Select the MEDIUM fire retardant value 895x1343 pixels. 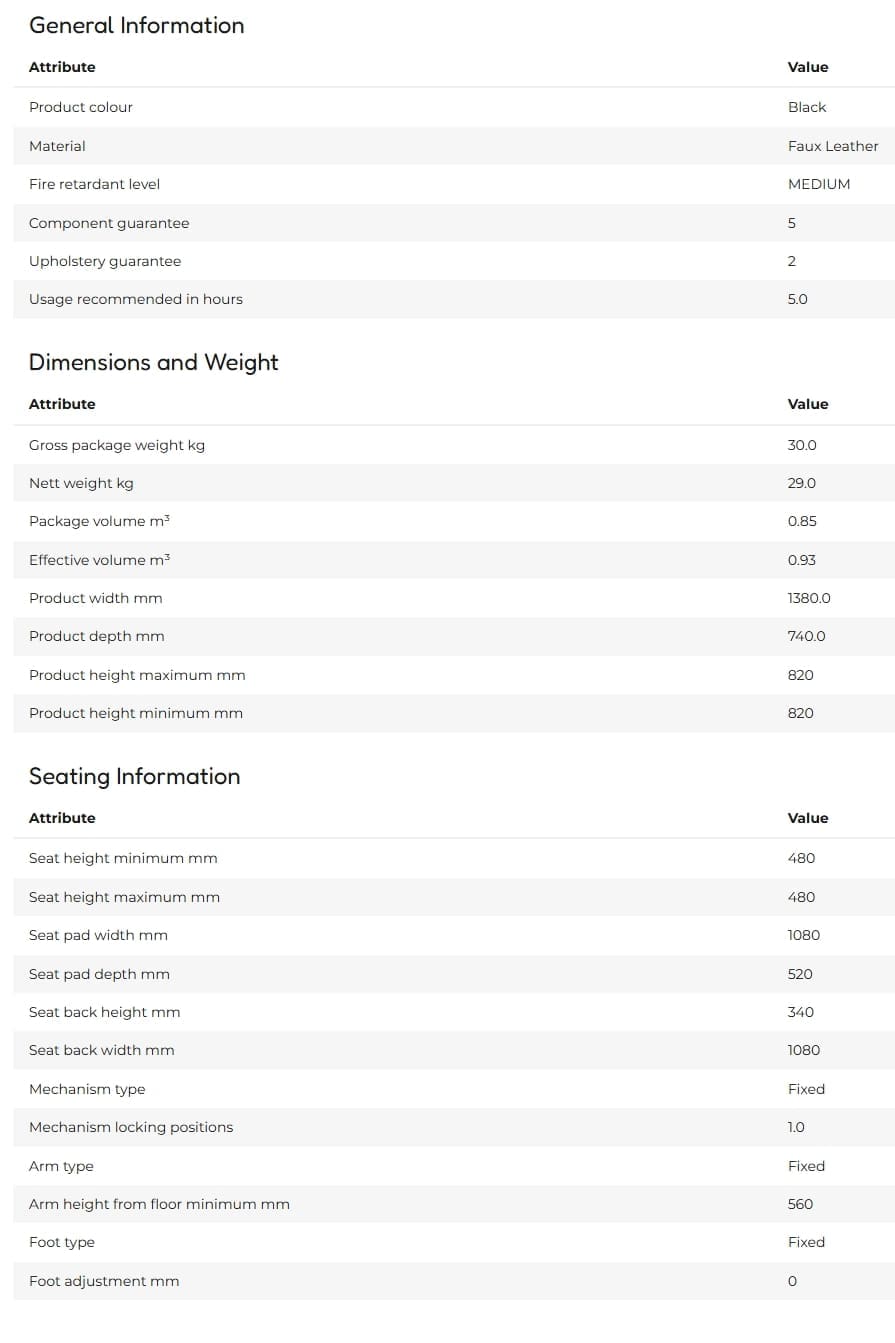(819, 184)
